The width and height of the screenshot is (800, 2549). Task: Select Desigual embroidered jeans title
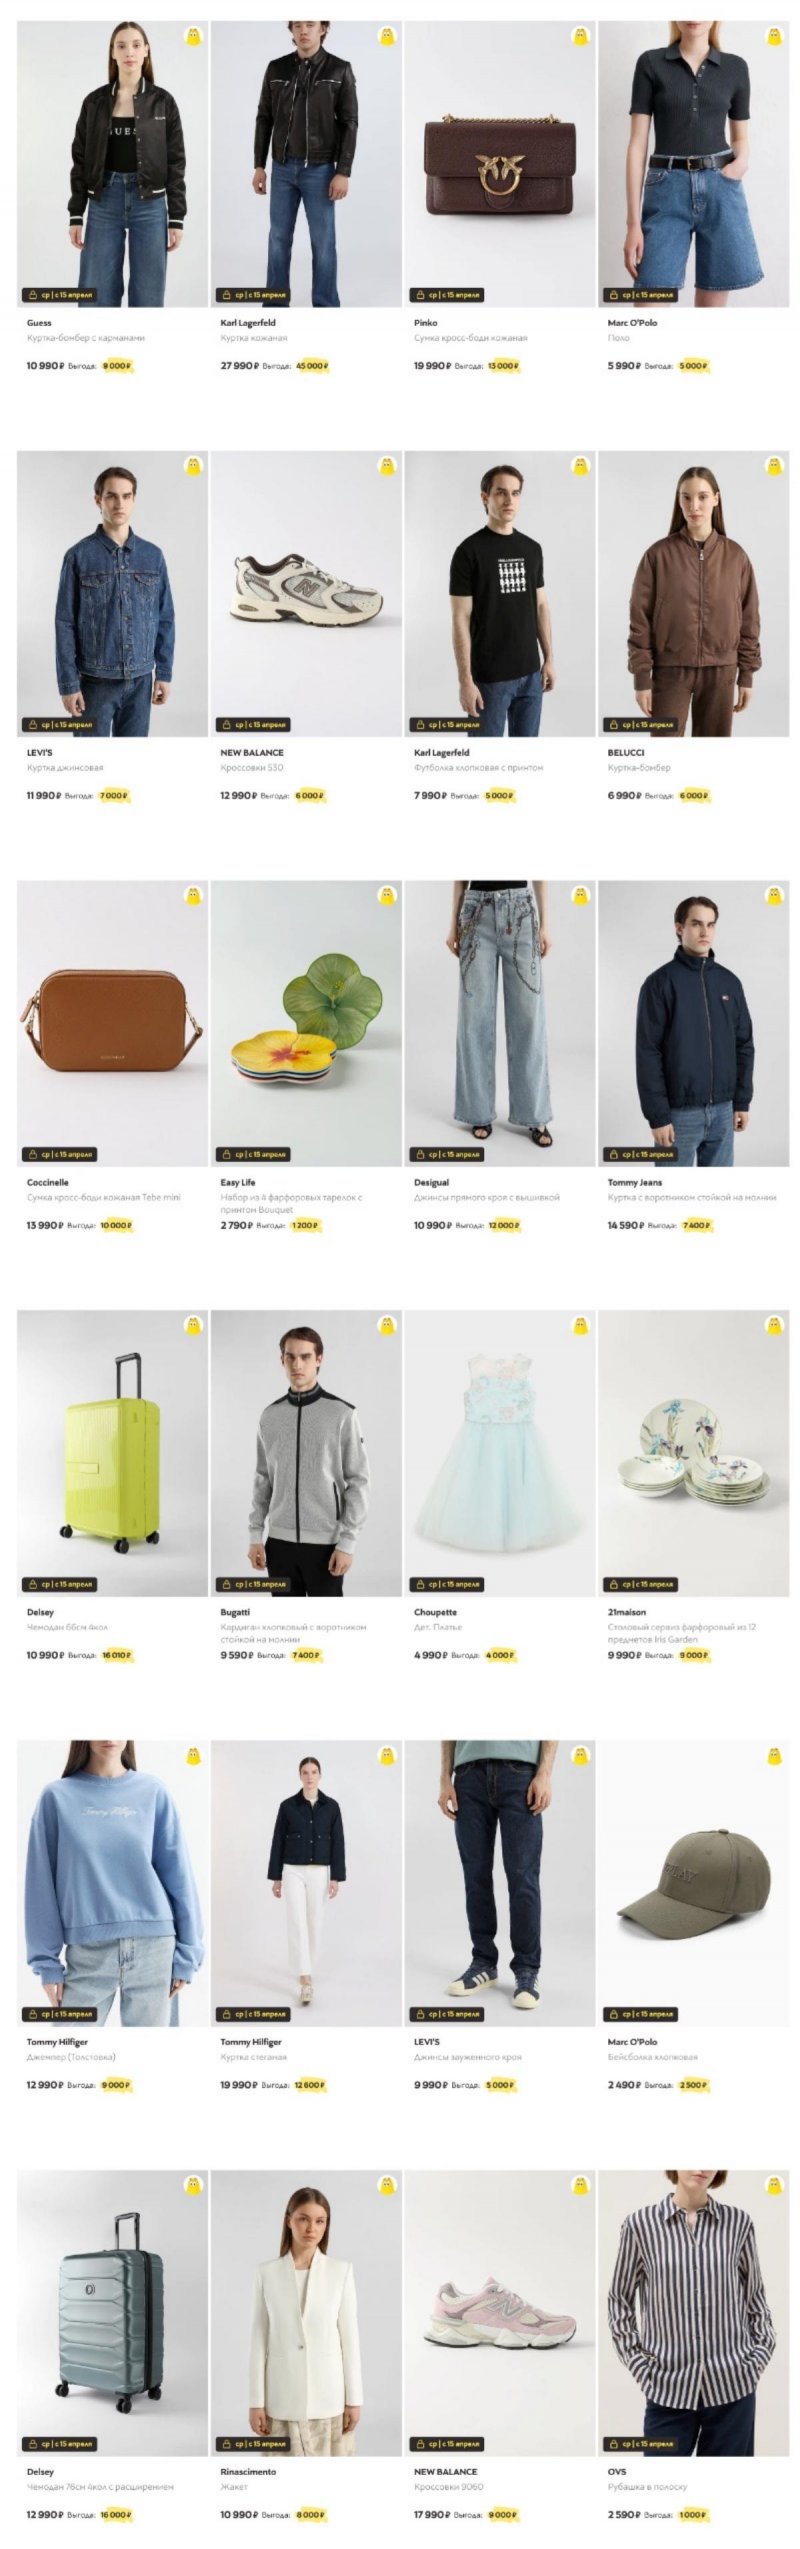tap(486, 1197)
